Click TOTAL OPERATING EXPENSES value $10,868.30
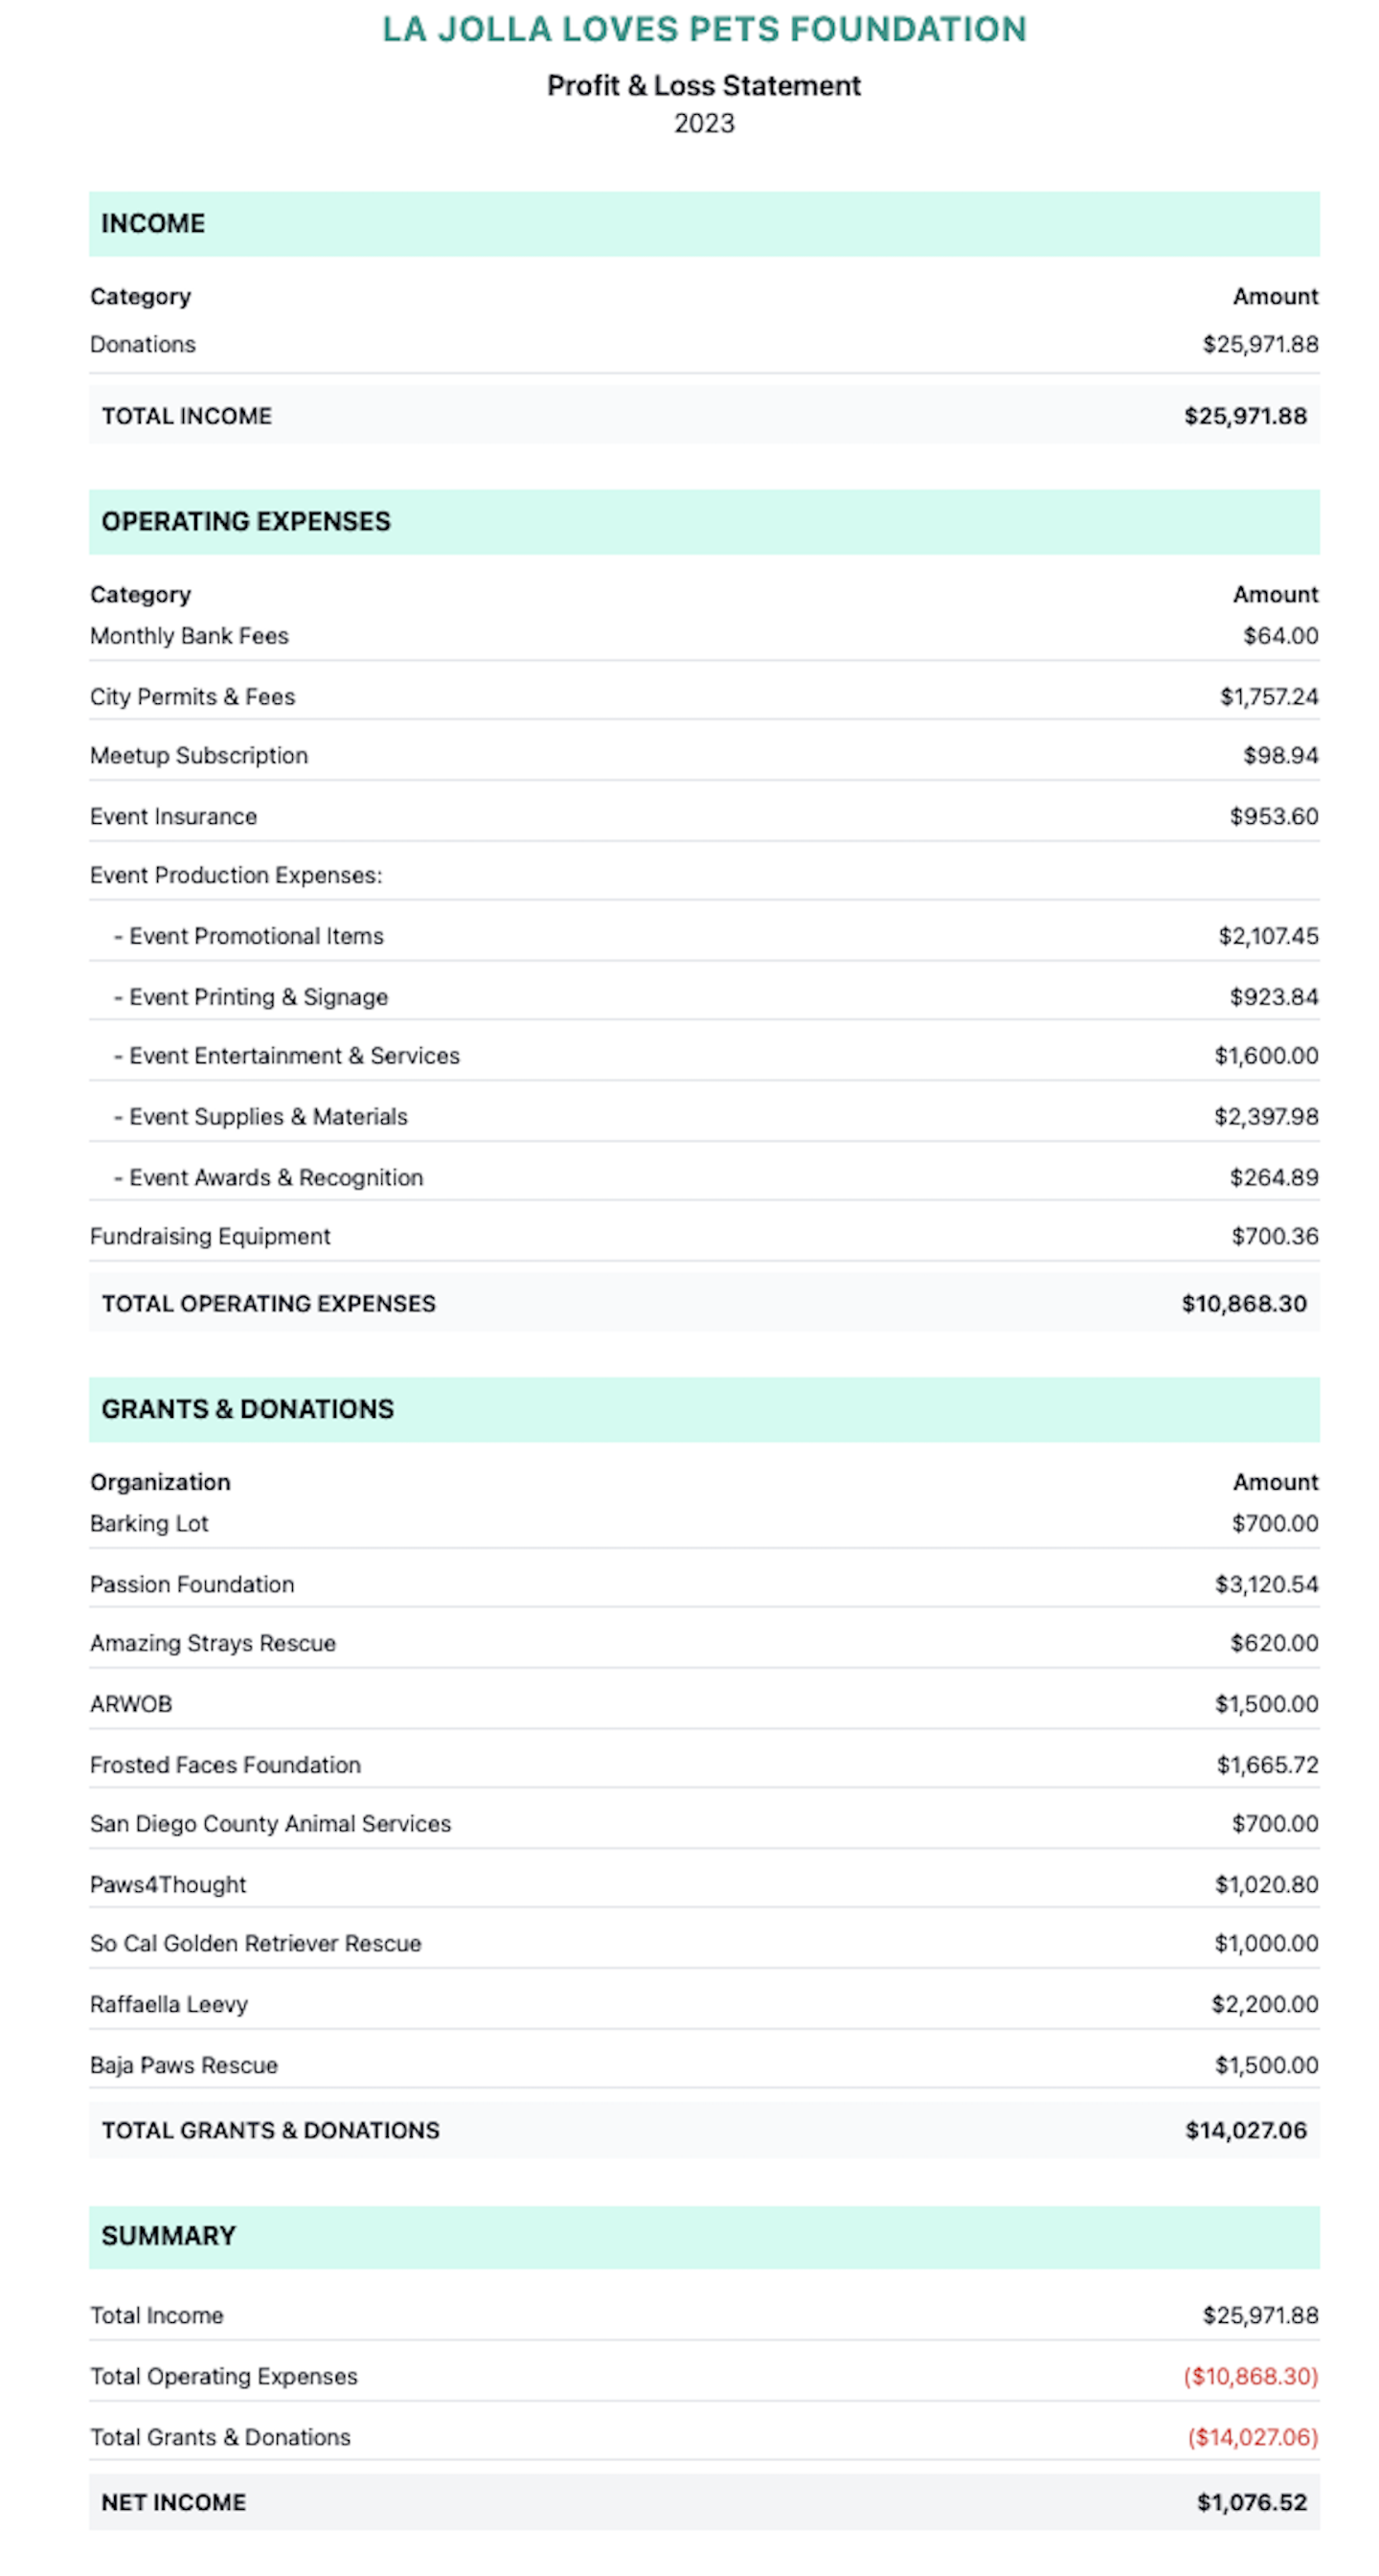 coord(1243,1304)
